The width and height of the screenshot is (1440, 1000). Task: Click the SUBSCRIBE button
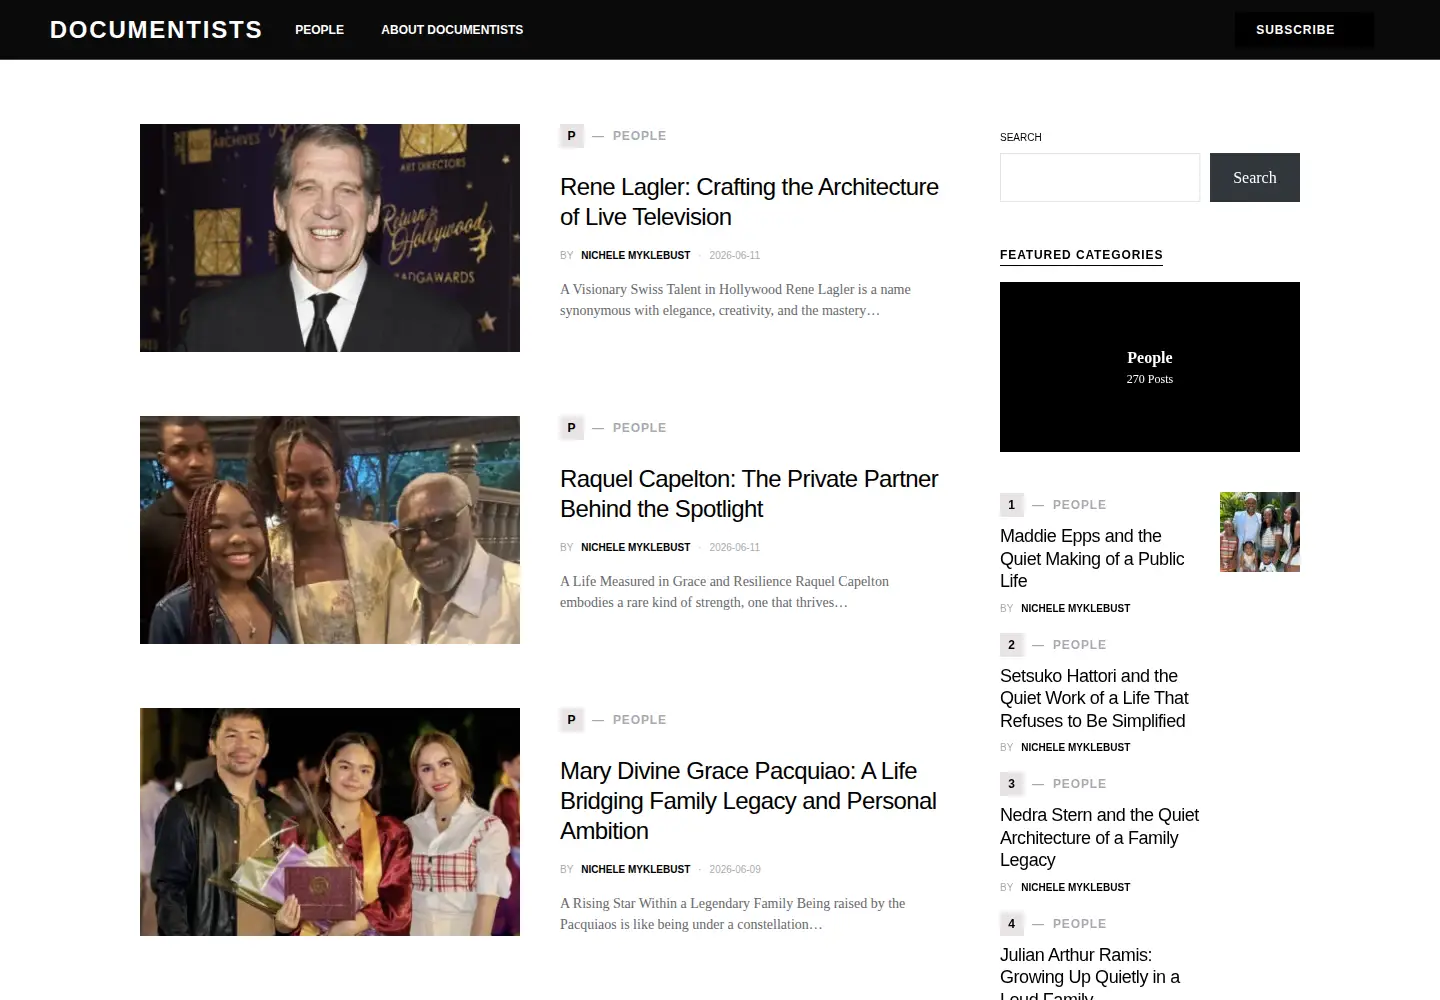click(x=1303, y=30)
